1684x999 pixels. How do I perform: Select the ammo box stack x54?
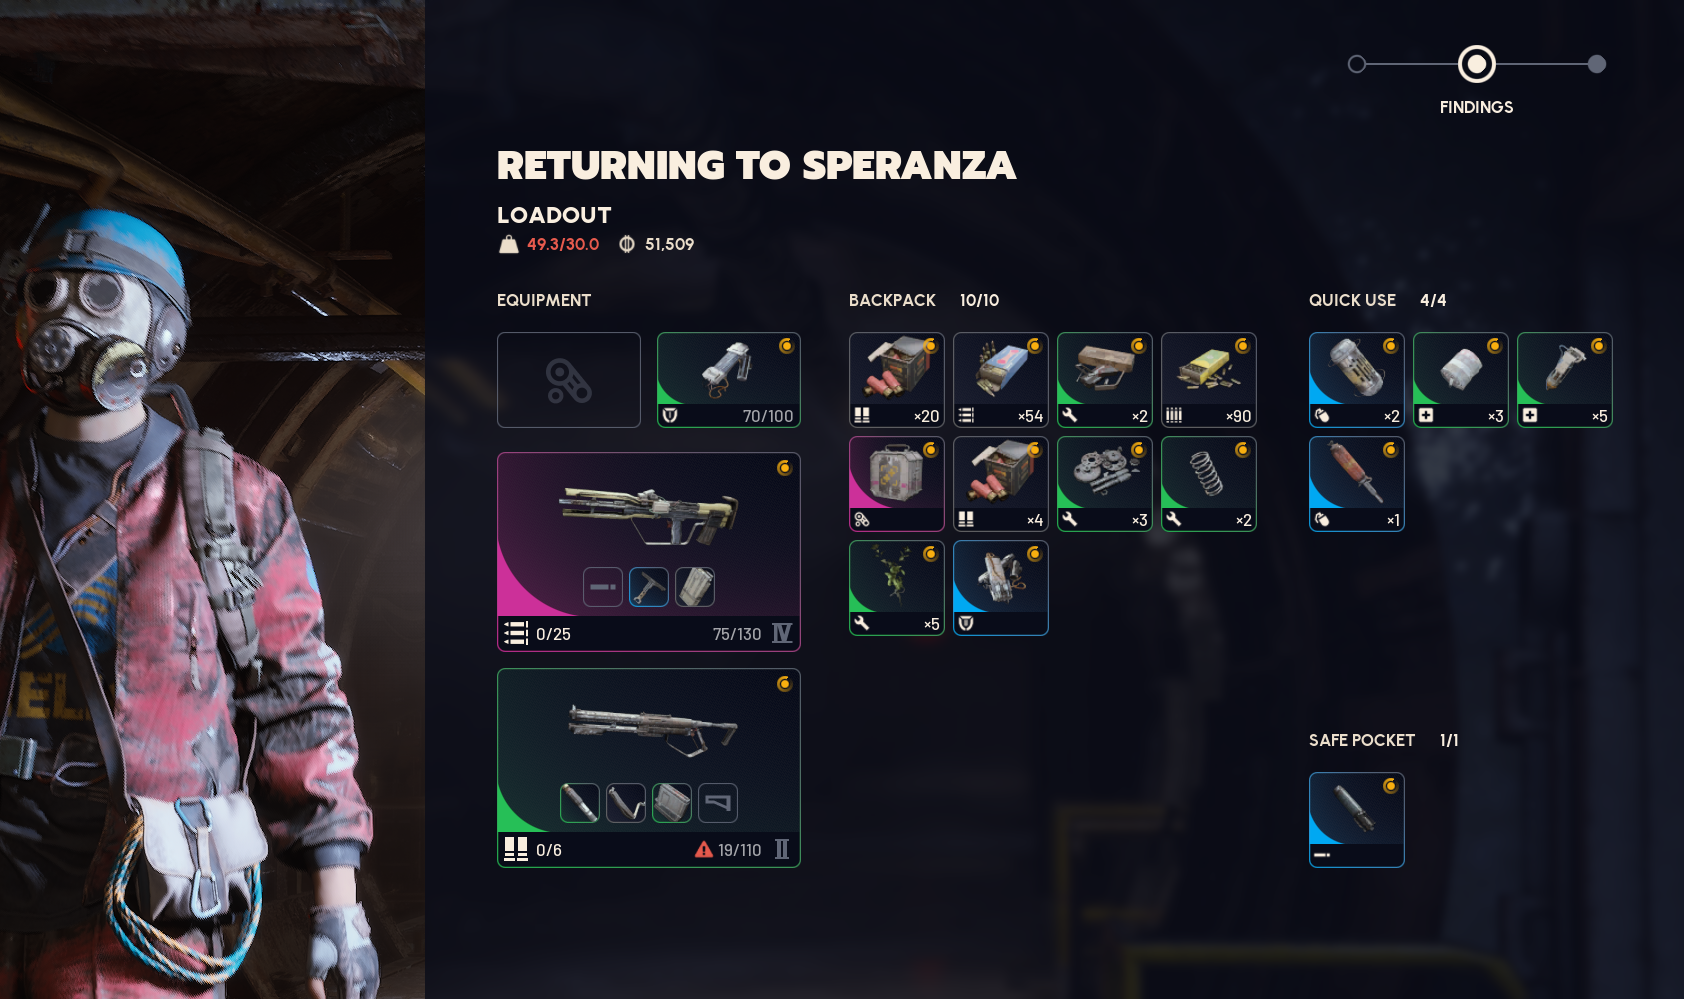[x=1001, y=380]
